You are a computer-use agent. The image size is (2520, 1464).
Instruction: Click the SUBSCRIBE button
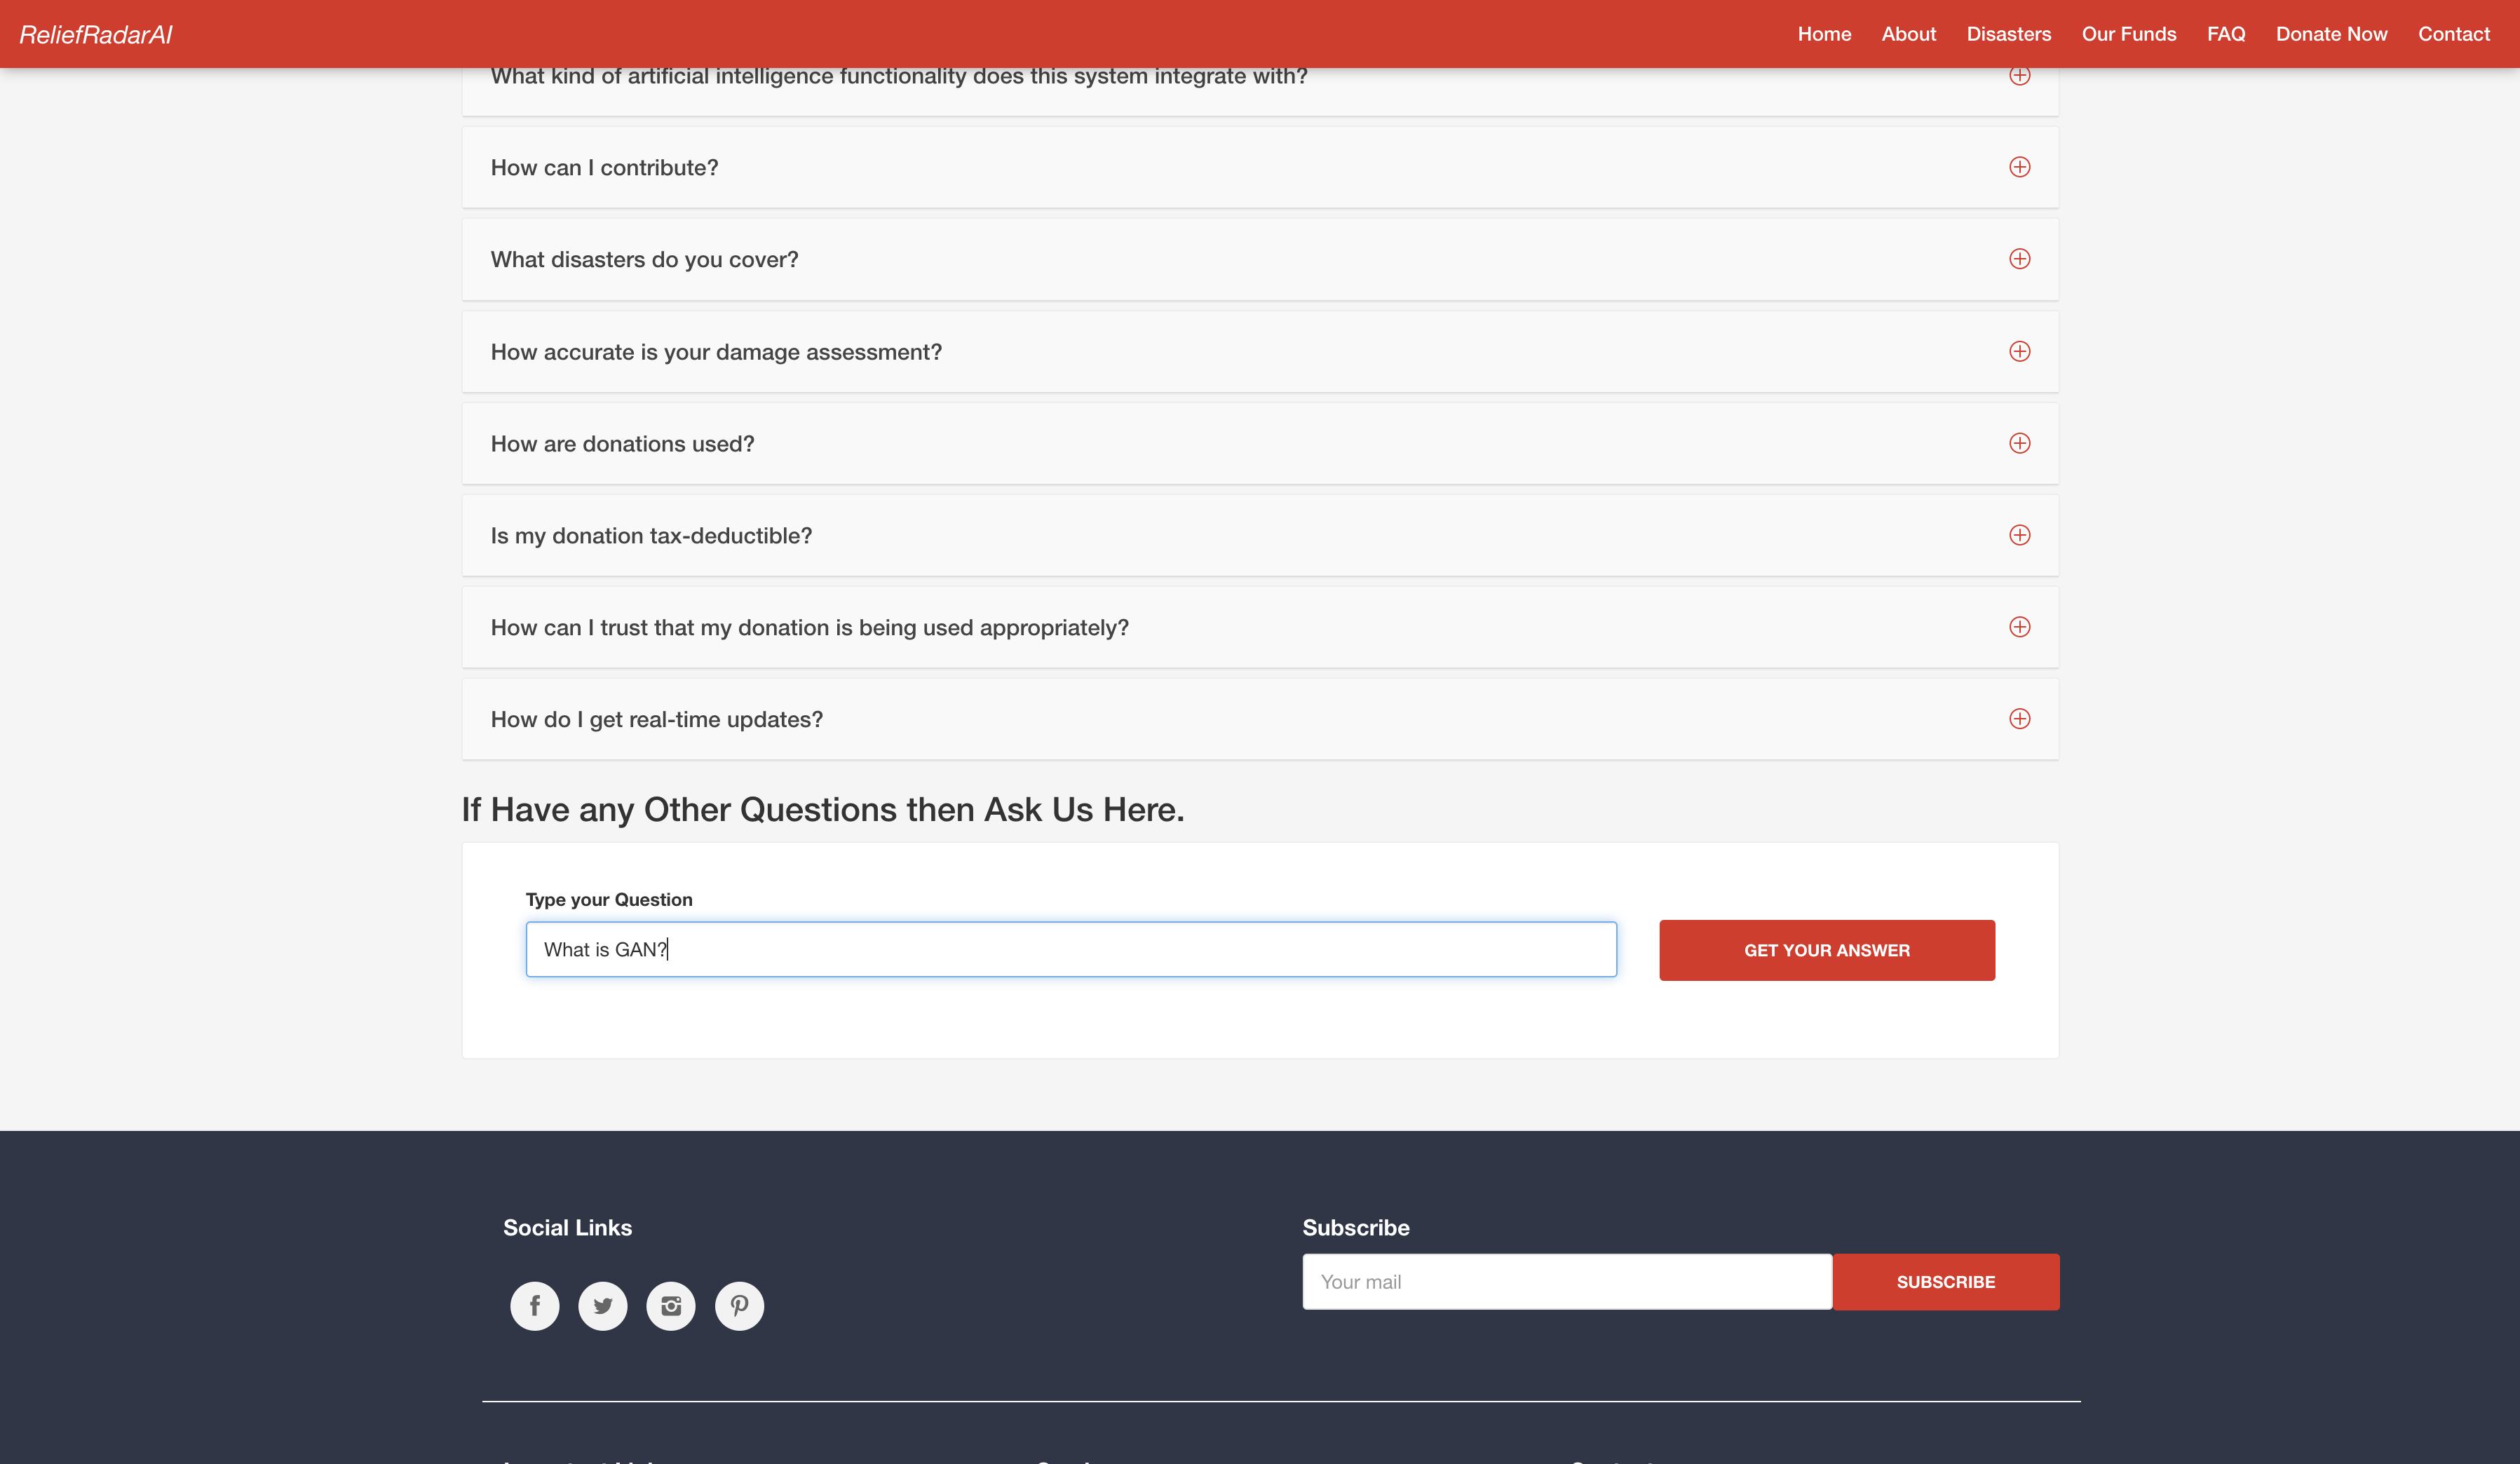click(1945, 1282)
